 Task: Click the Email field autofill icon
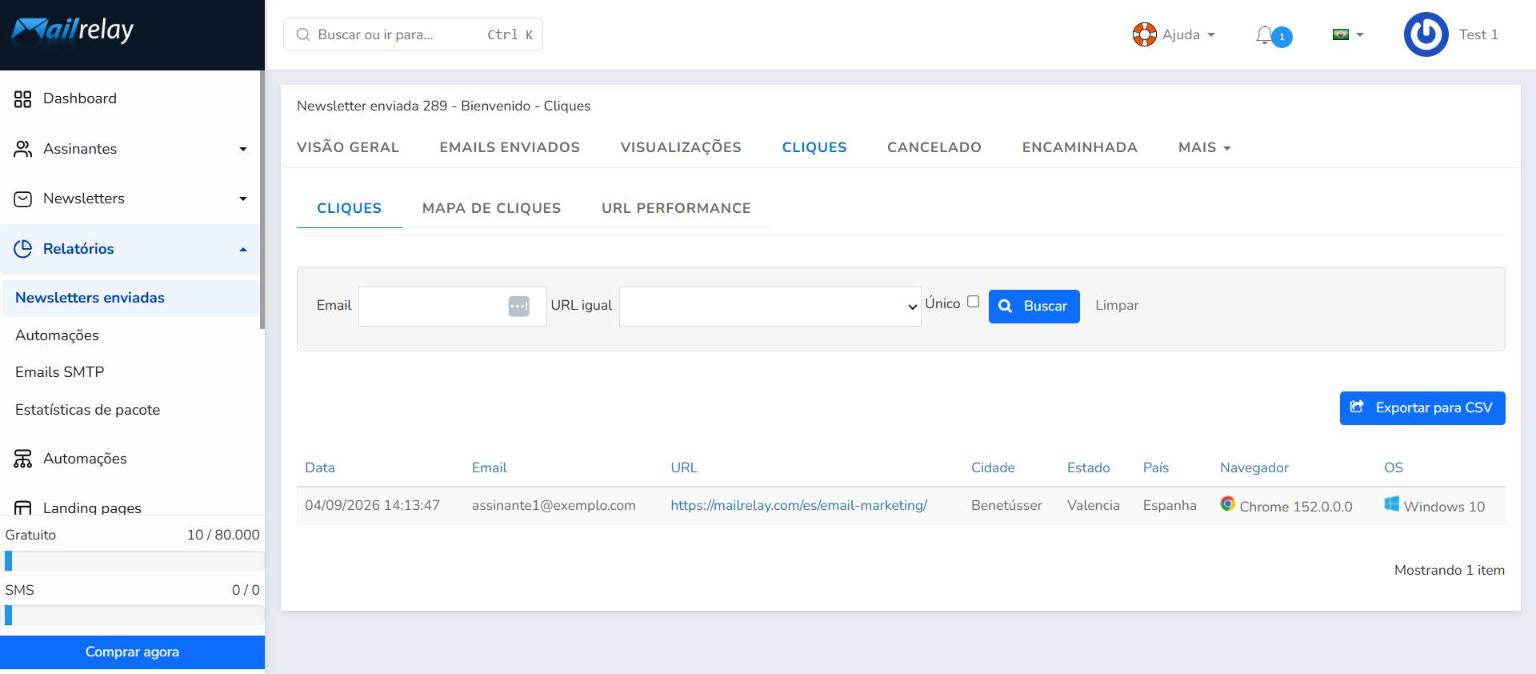(519, 306)
